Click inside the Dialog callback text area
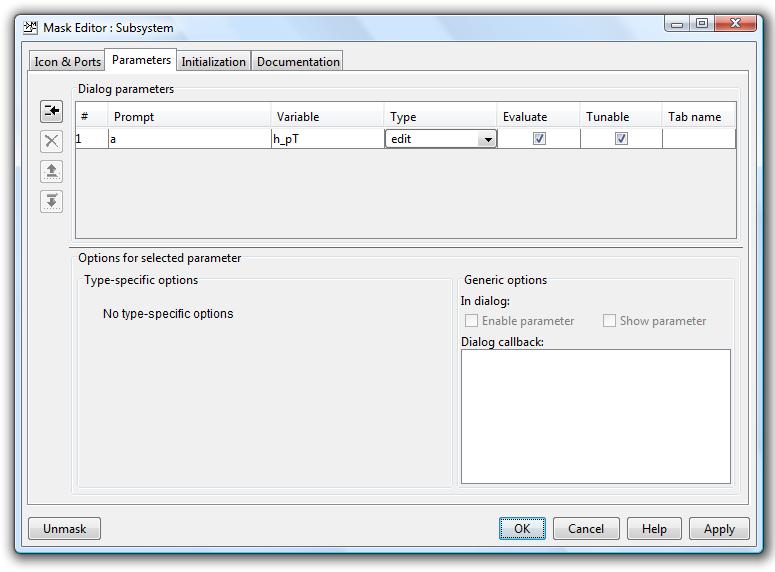Viewport: 775px width, 572px height. [x=595, y=416]
